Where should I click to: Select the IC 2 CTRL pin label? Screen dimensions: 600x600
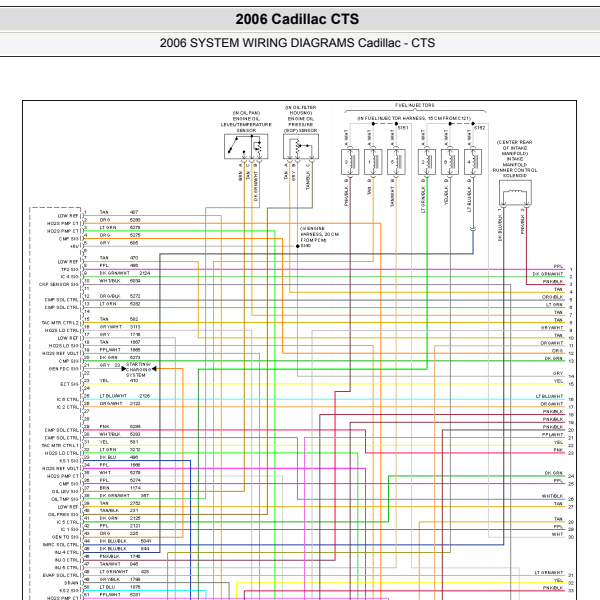(x=68, y=407)
